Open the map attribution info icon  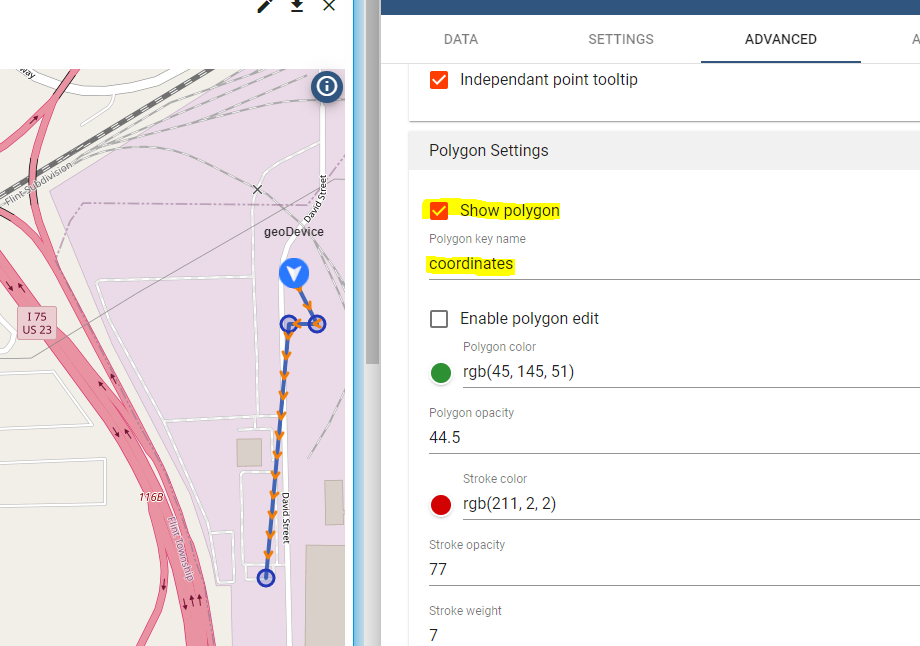327,87
